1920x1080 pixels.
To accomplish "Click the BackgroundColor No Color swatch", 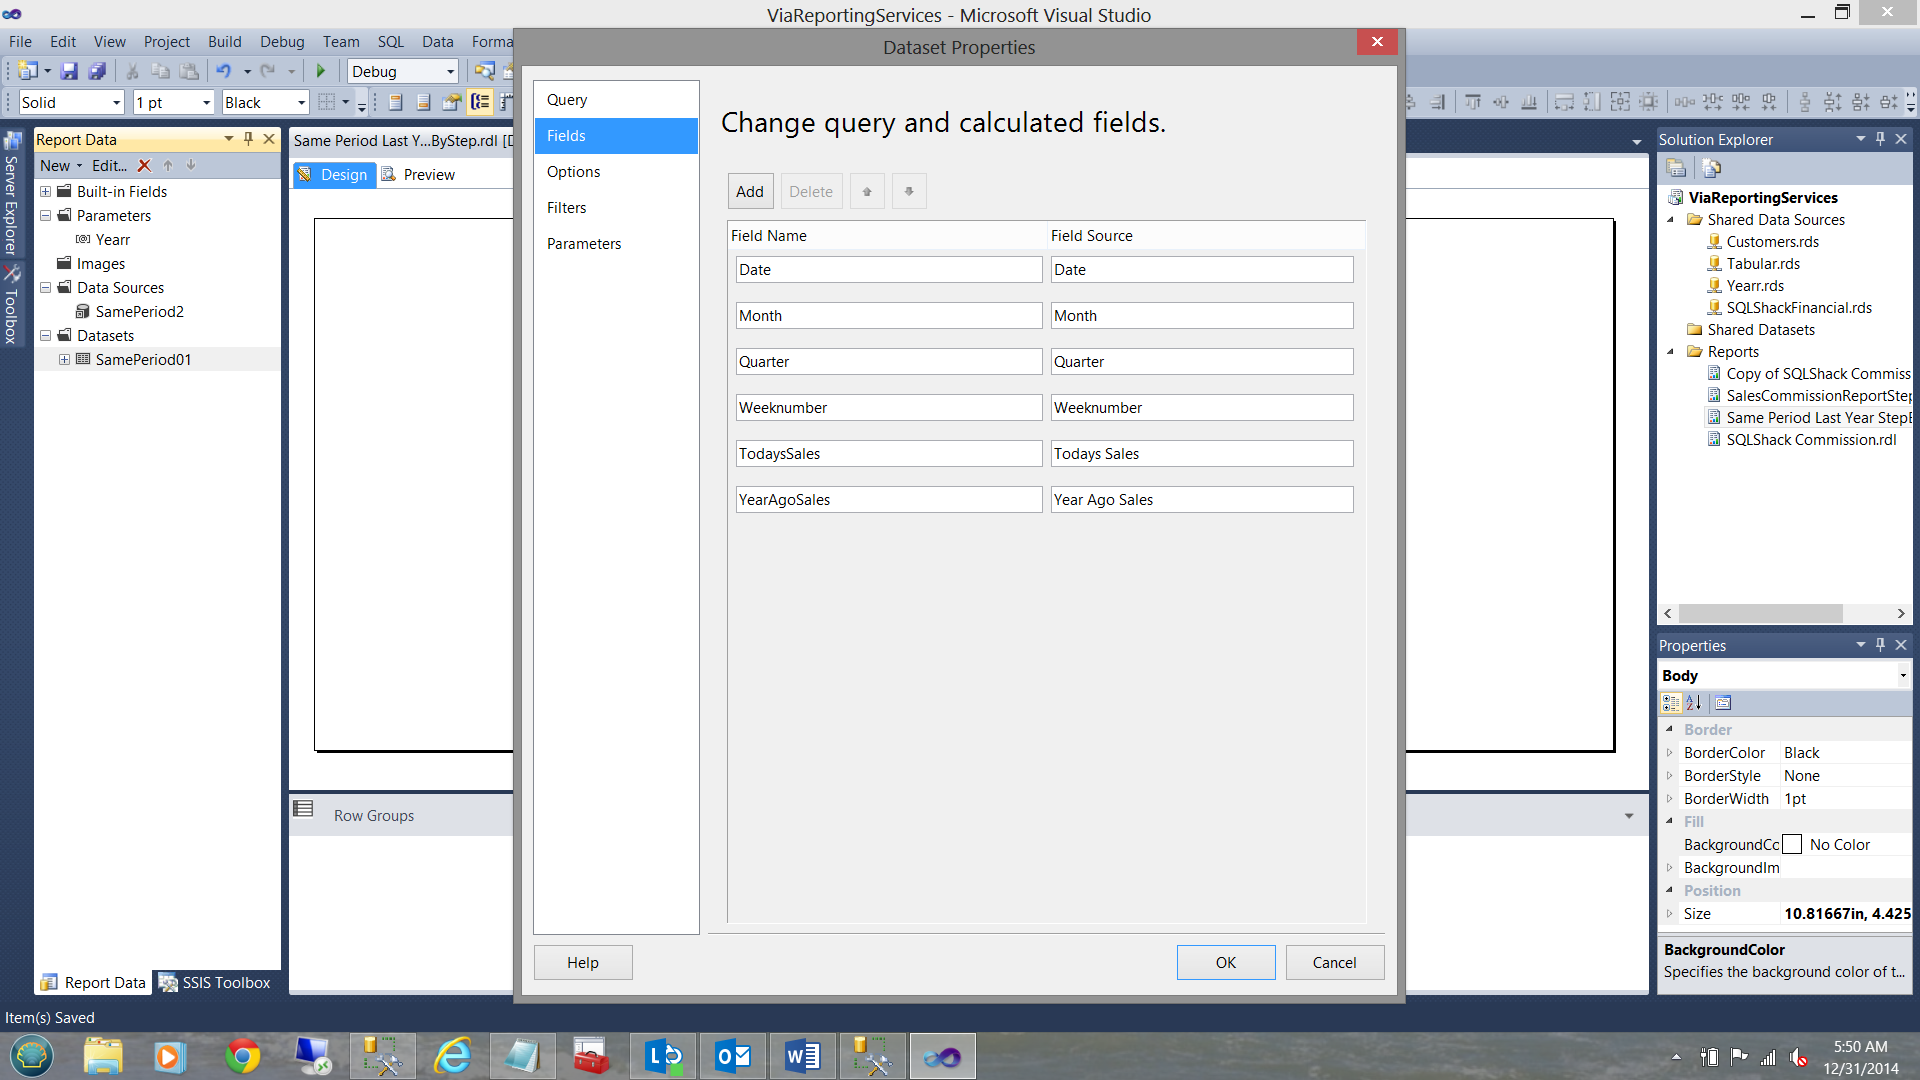I will click(x=1792, y=845).
